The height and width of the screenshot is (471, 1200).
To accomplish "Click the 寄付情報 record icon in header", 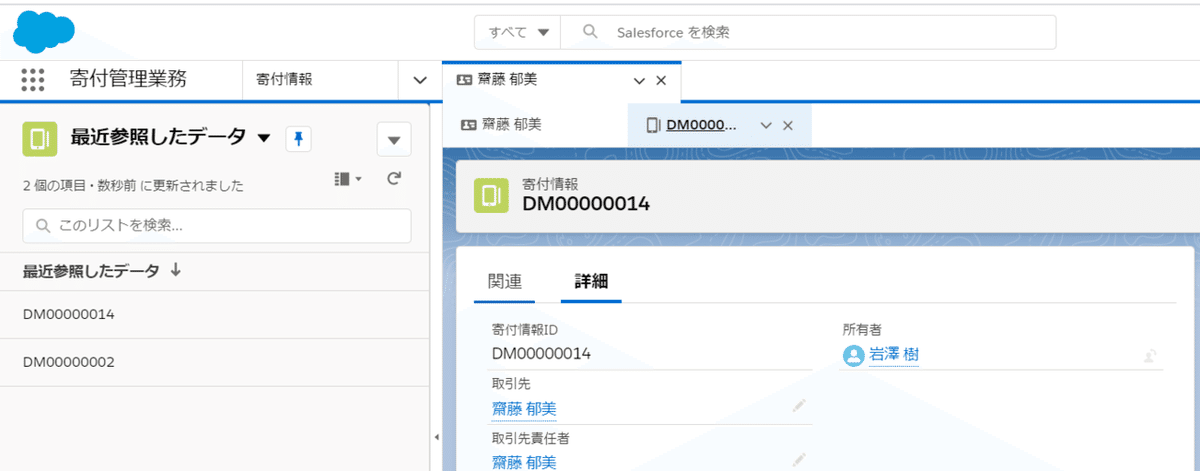I will 491,194.
